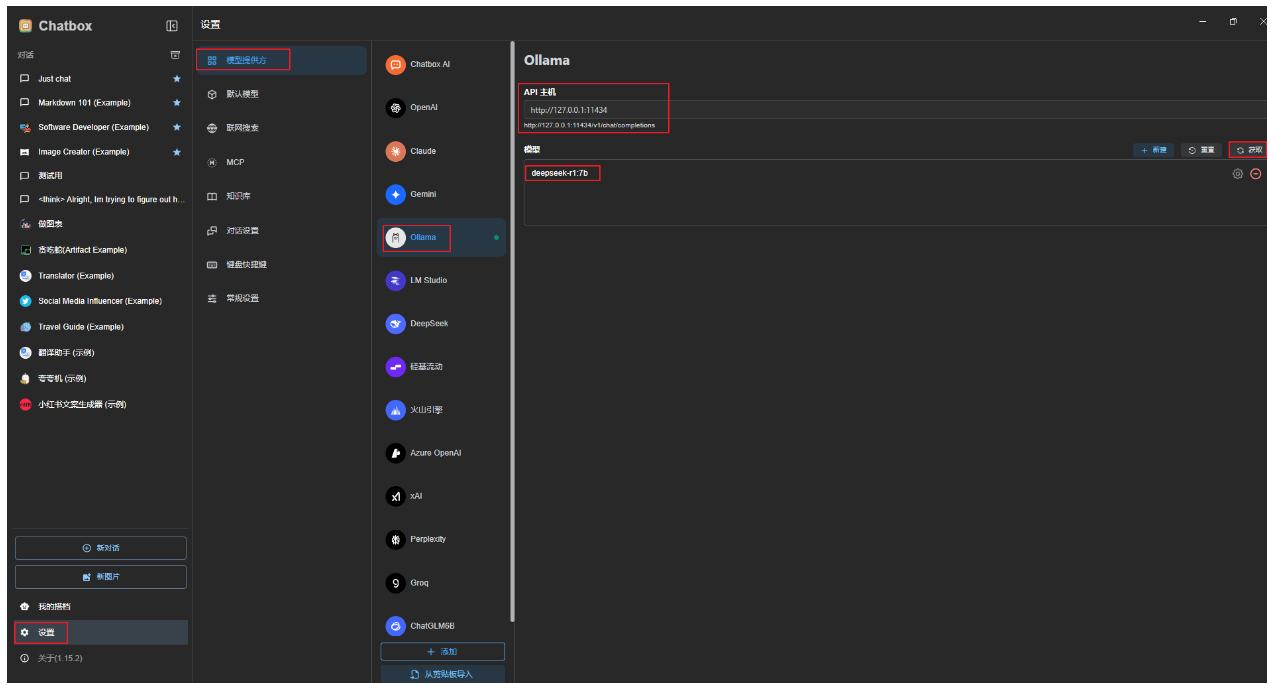The height and width of the screenshot is (689, 1271).
Task: Select the Ollama provider
Action: (x=441, y=237)
